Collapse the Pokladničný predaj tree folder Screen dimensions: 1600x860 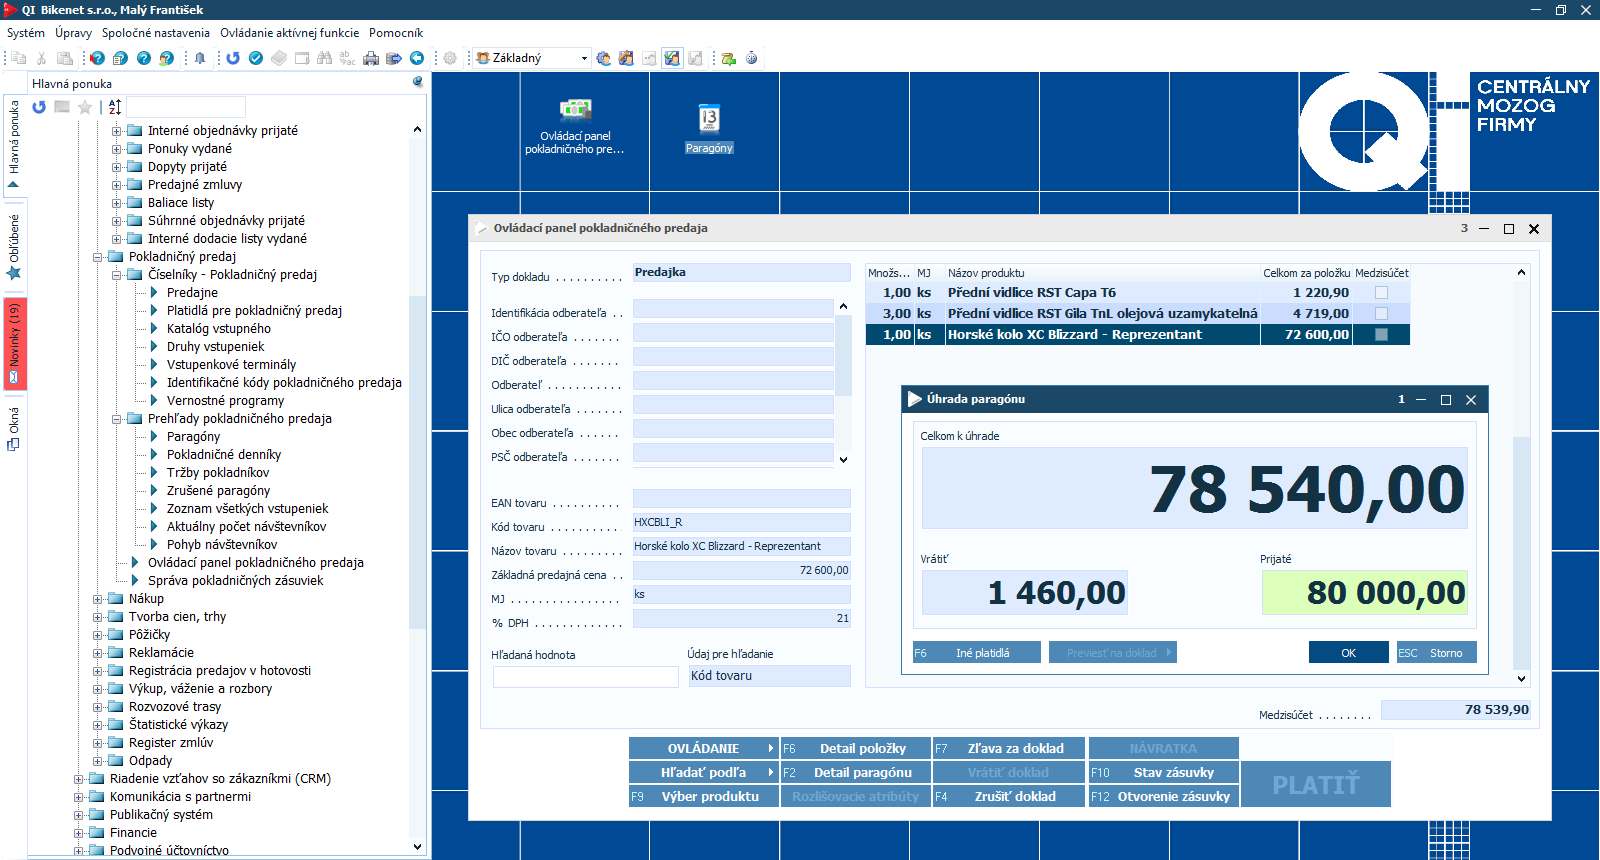pyautogui.click(x=98, y=257)
